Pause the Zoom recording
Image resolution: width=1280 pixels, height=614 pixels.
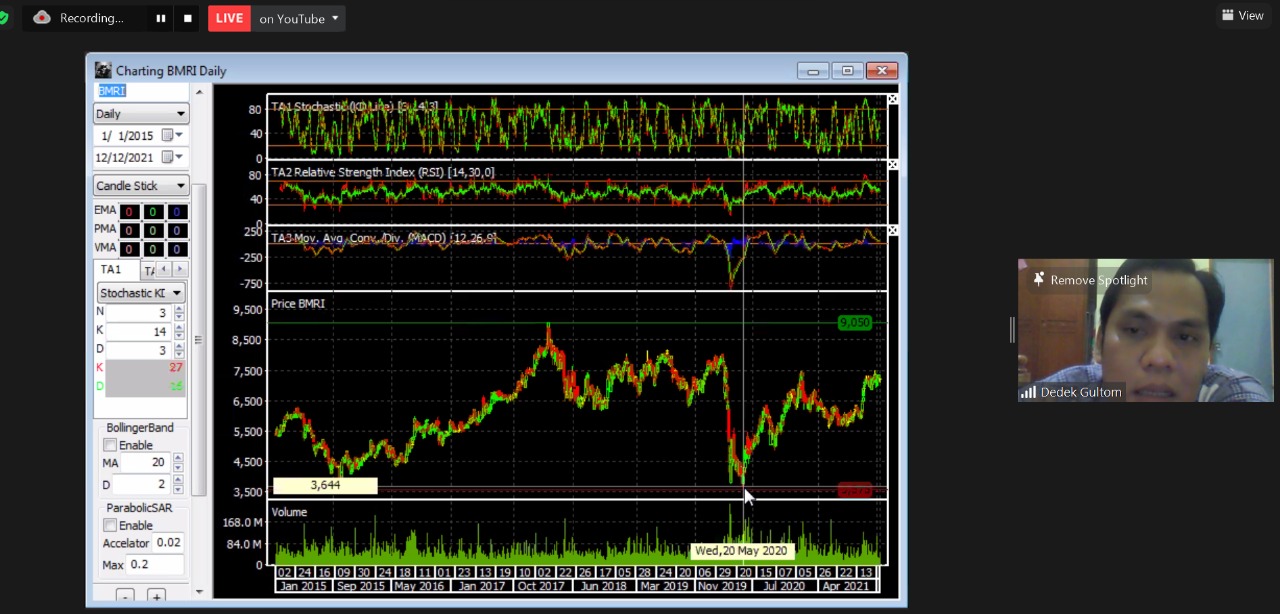tap(160, 18)
